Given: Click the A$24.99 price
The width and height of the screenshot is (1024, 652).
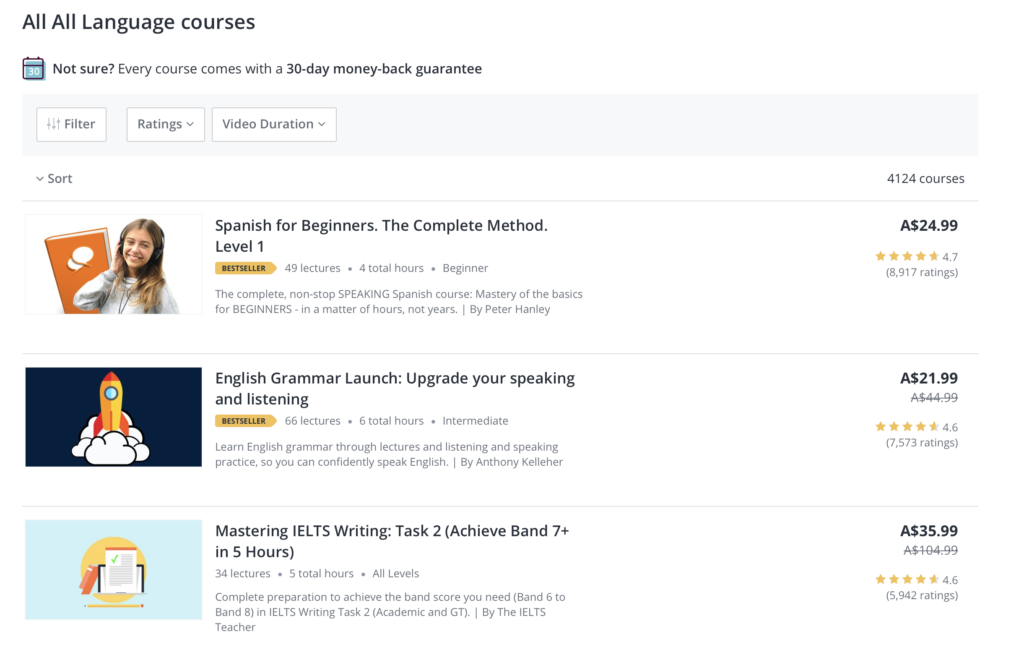Looking at the screenshot, I should [x=929, y=225].
